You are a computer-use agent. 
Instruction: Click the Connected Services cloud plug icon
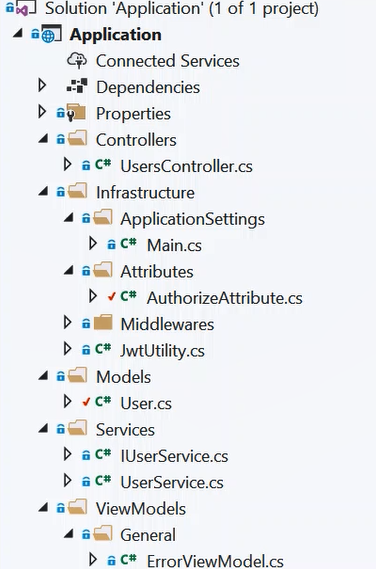coord(77,60)
